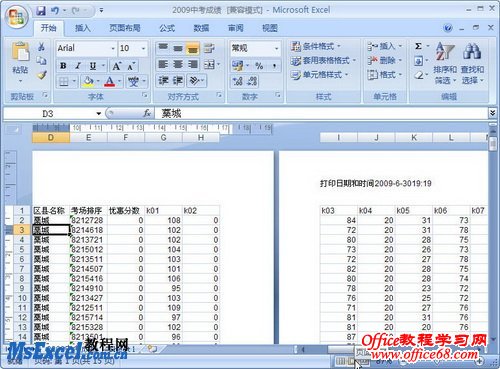Select row header 7

22,269
